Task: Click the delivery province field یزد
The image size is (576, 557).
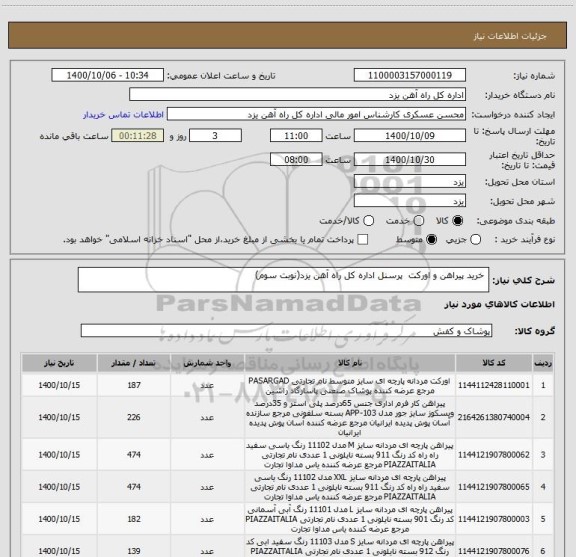Action: point(410,182)
